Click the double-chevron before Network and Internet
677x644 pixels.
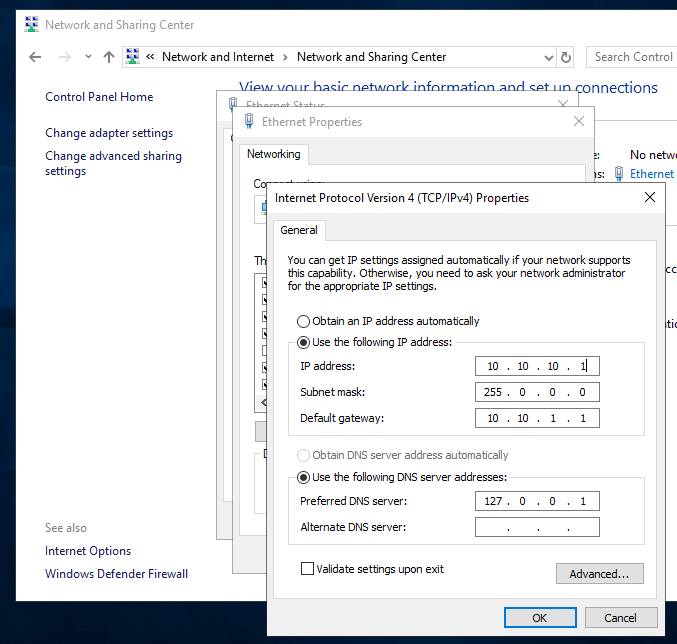click(150, 57)
